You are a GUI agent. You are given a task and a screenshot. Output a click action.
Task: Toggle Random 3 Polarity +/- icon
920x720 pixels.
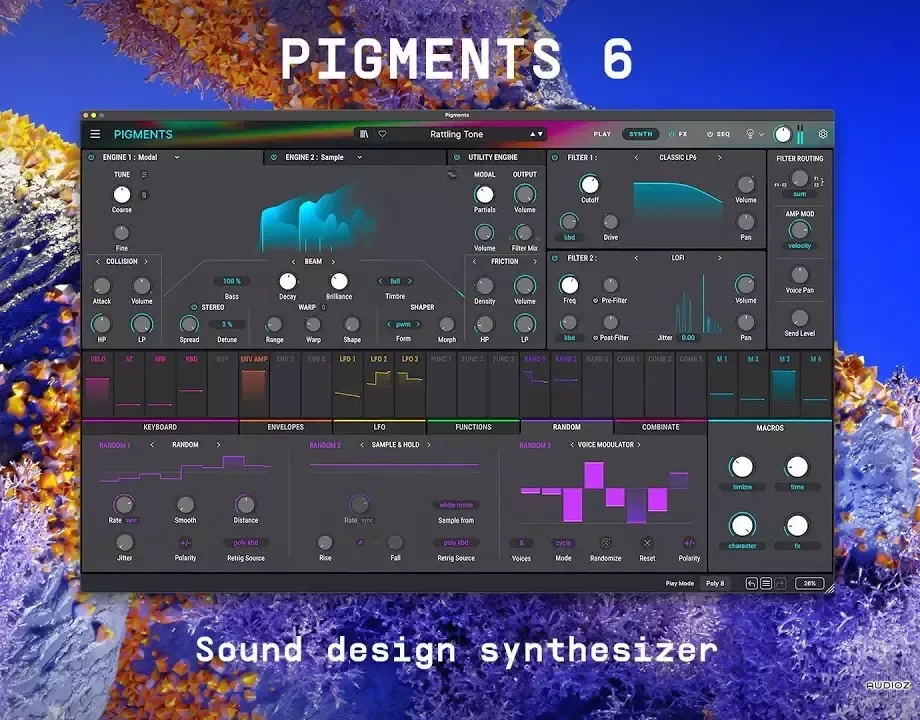click(689, 543)
